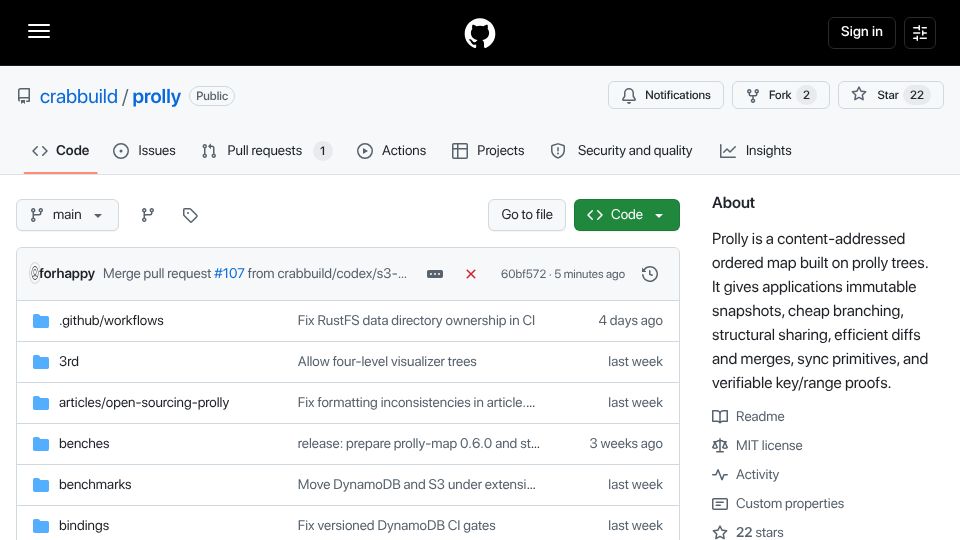The width and height of the screenshot is (960, 540).
Task: Switch to the Code tab
Action: coord(61,151)
